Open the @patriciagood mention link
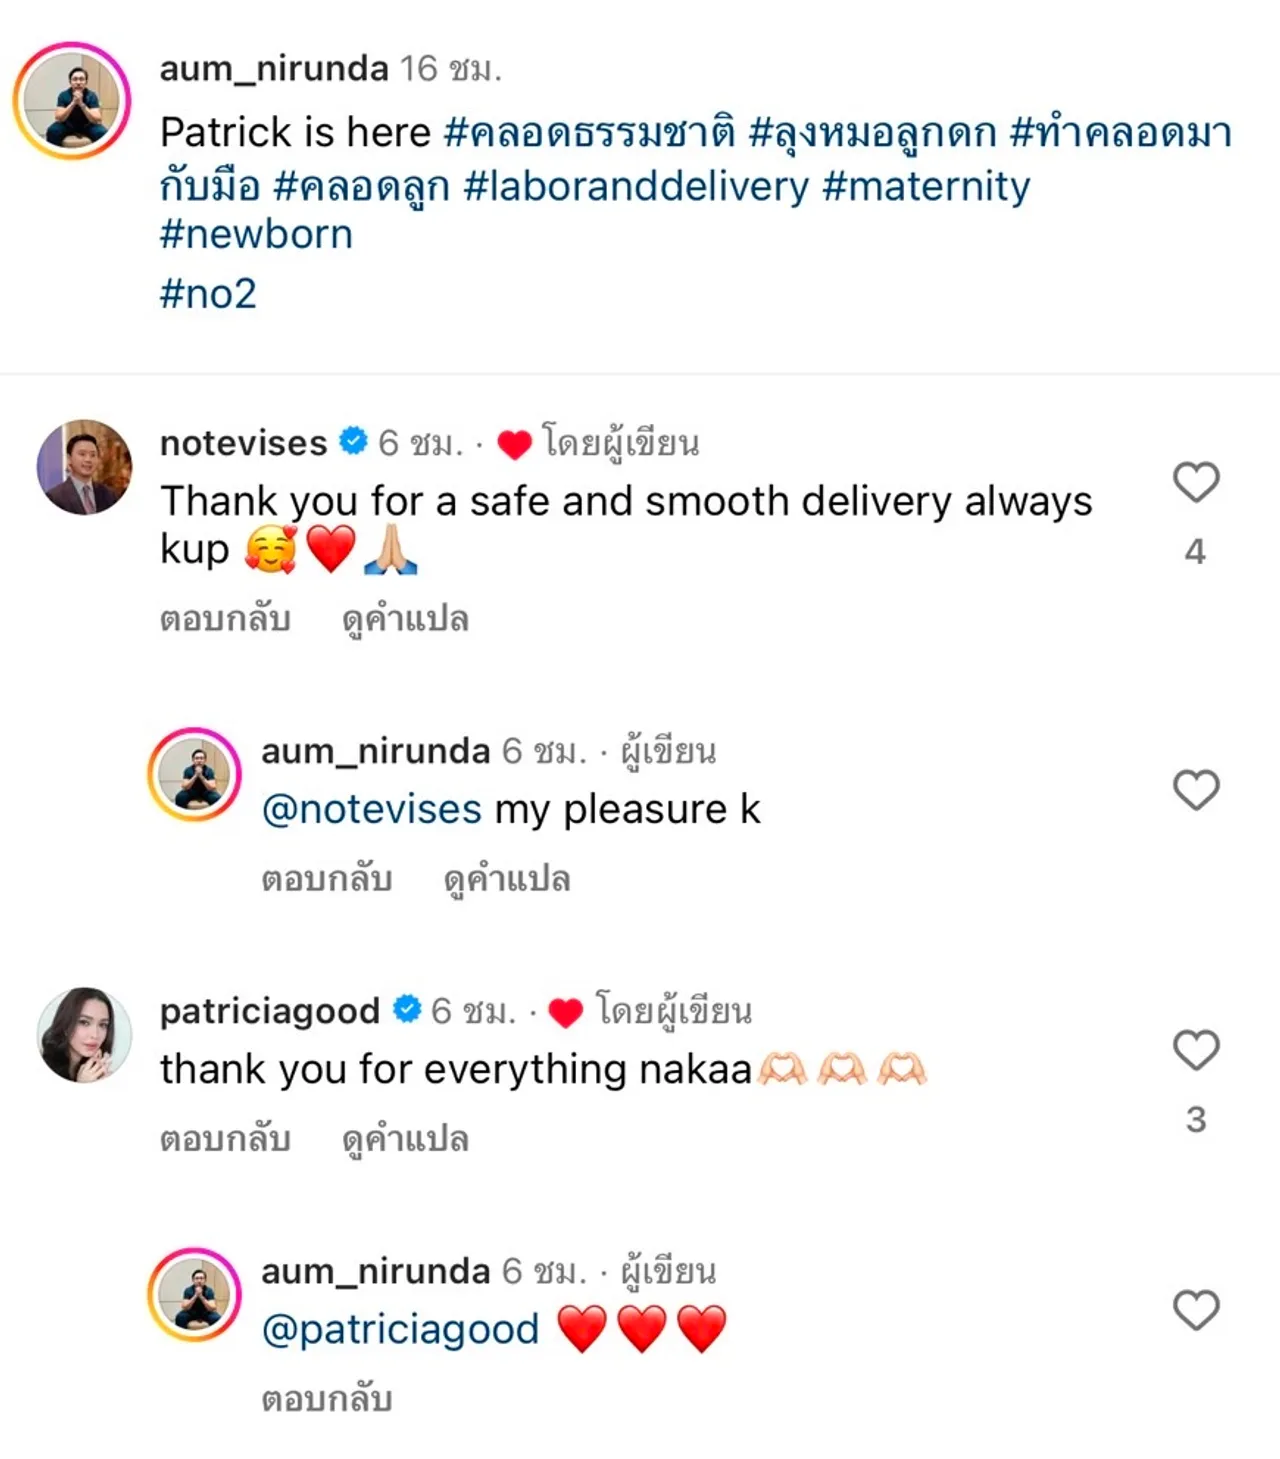 click(x=400, y=1330)
